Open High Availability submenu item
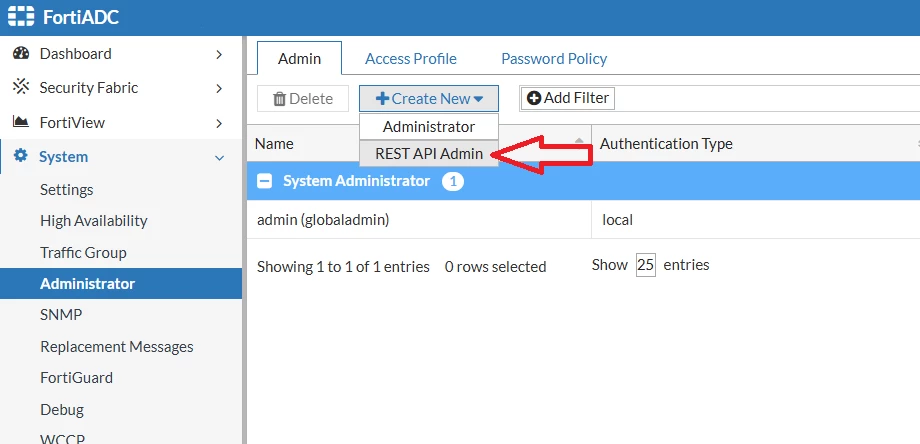Image resolution: width=920 pixels, height=444 pixels. click(x=93, y=221)
